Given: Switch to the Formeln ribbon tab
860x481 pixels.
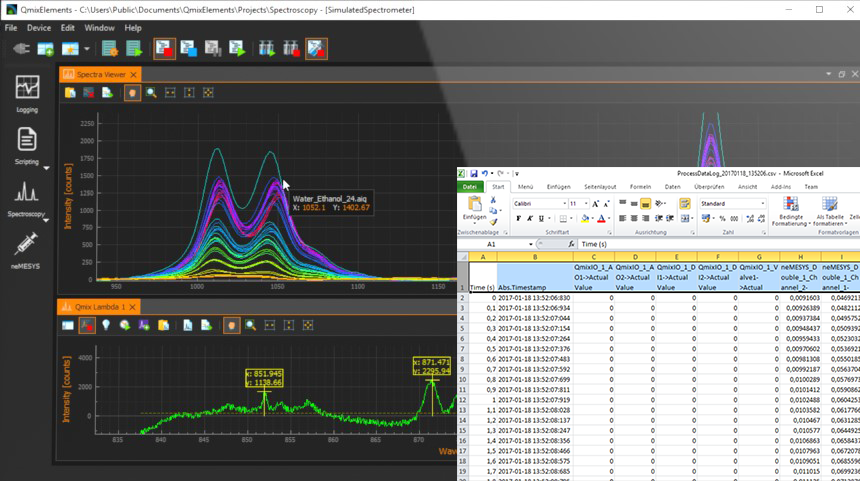Looking at the screenshot, I should pyautogui.click(x=640, y=186).
